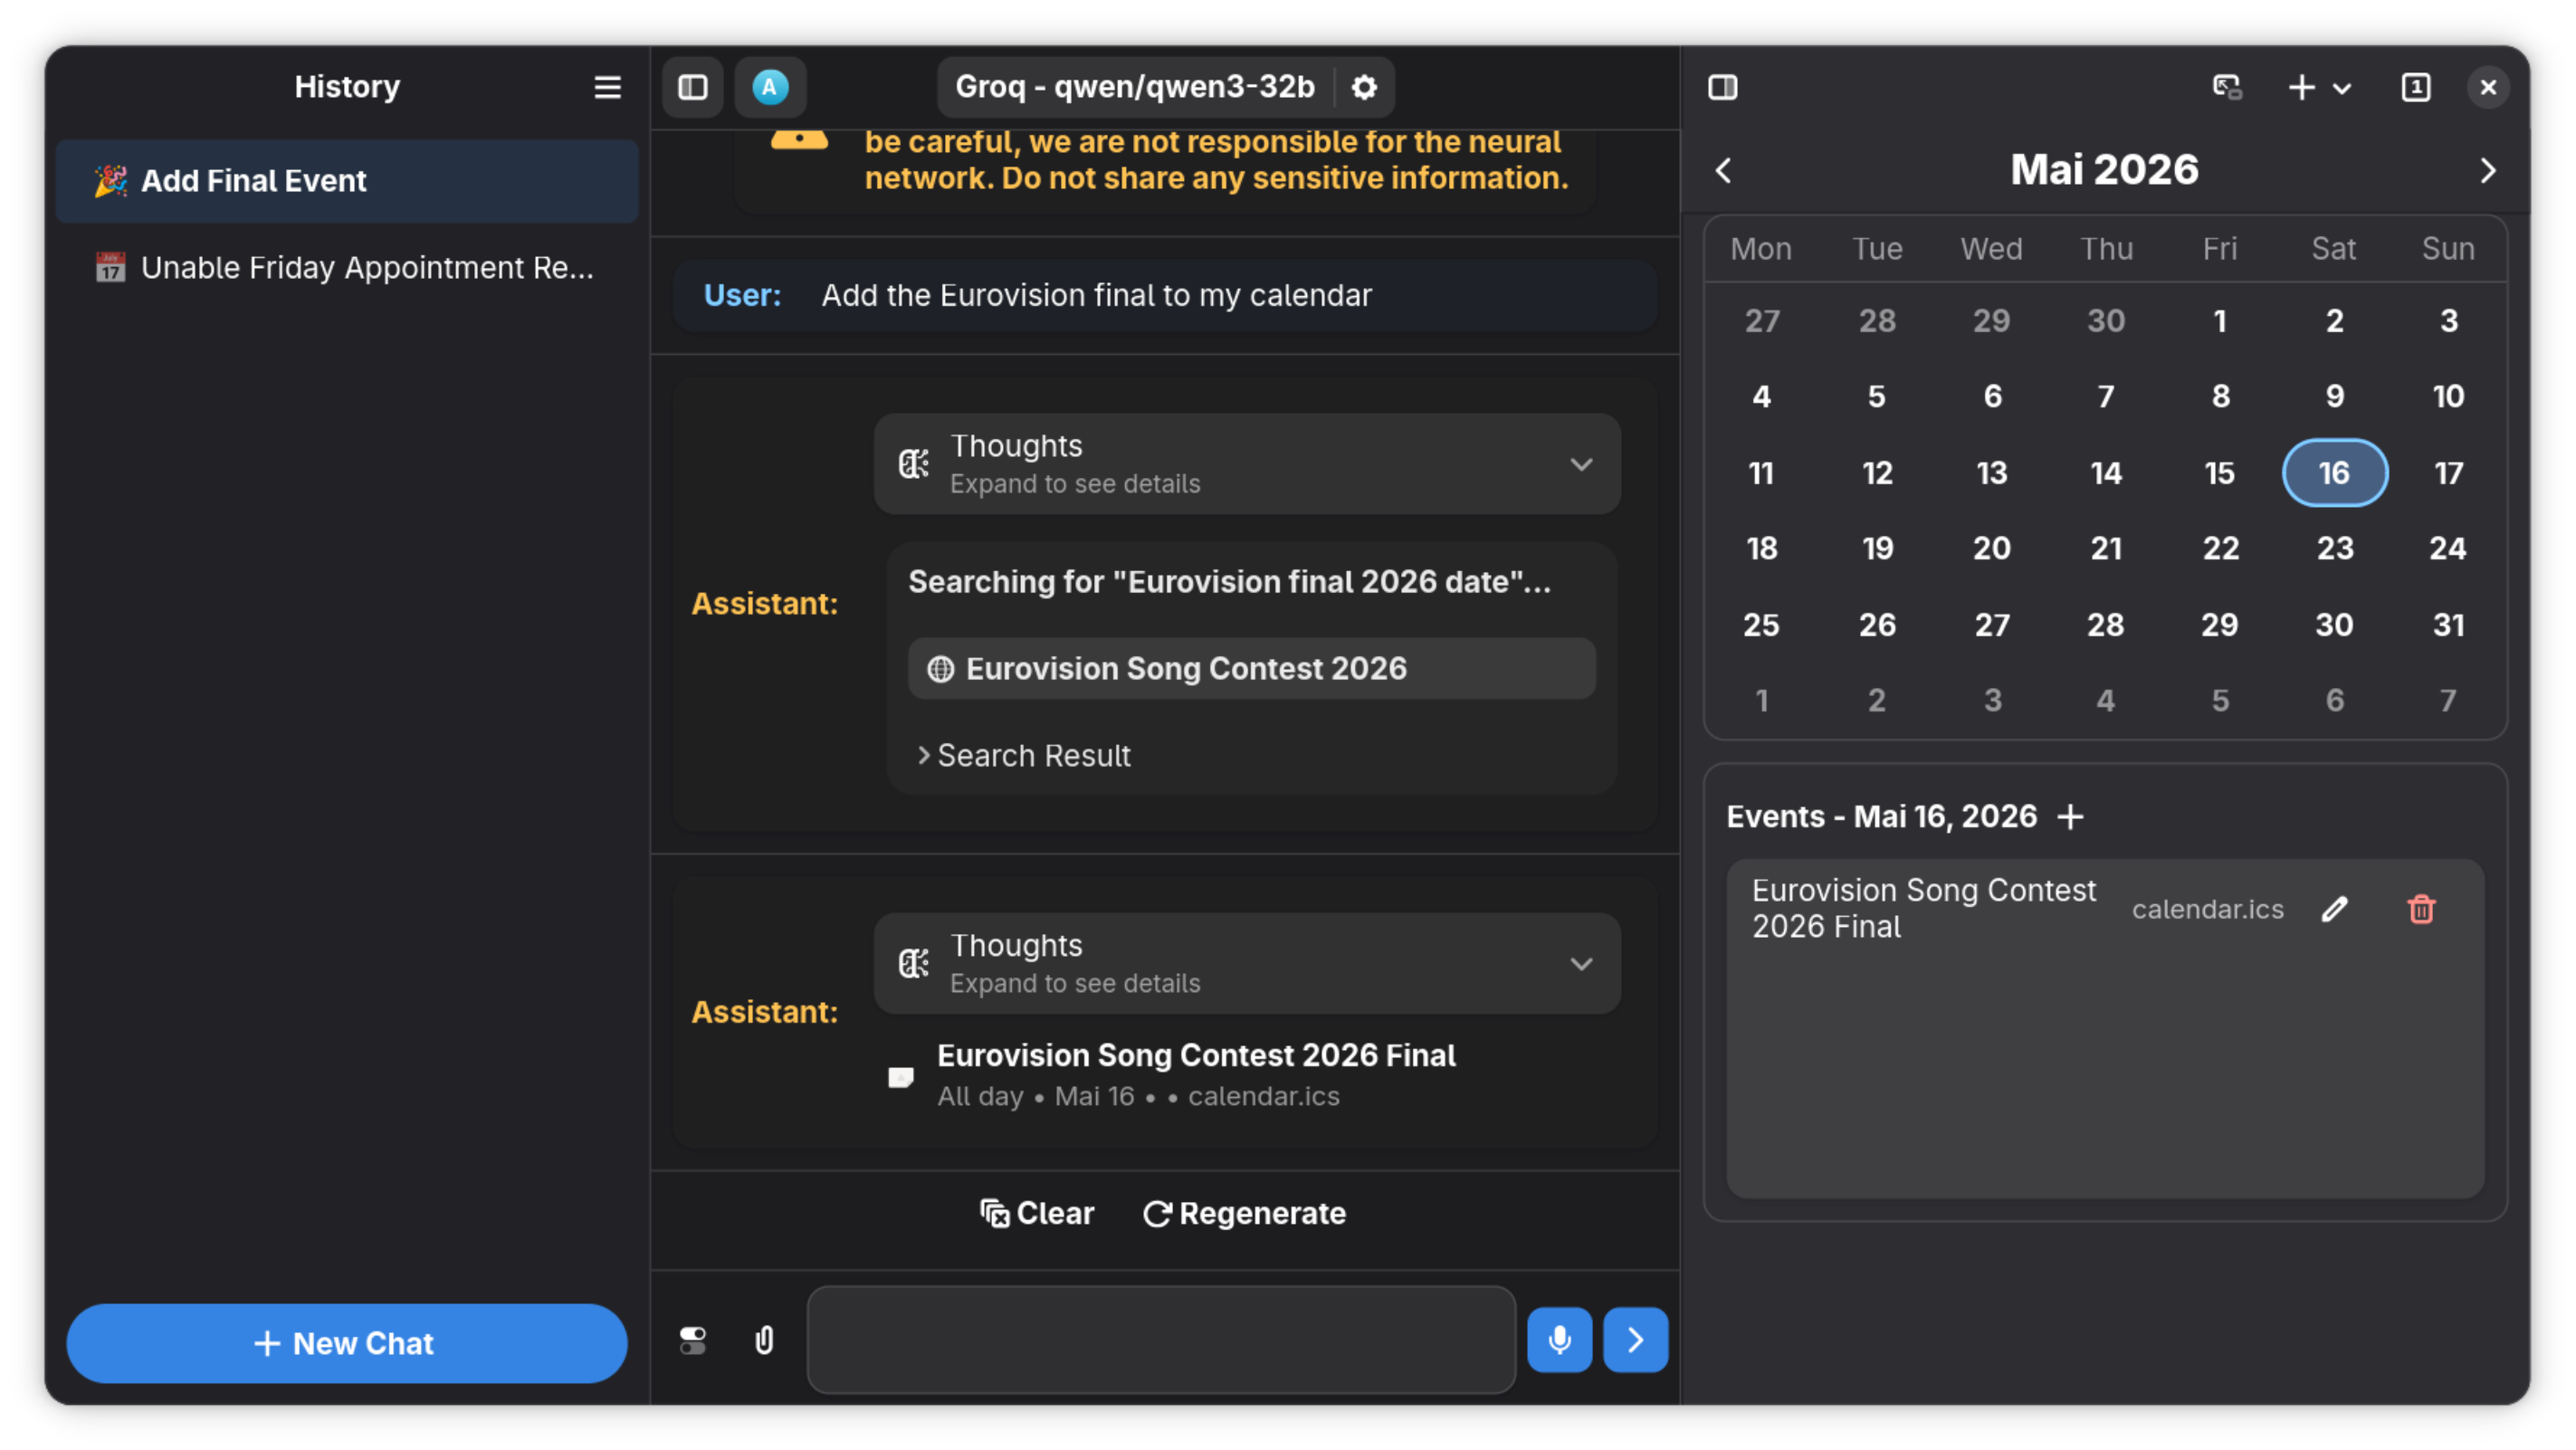Screen dimensions: 2576x1450
Task: Open the History hamburger menu
Action: coord(607,87)
